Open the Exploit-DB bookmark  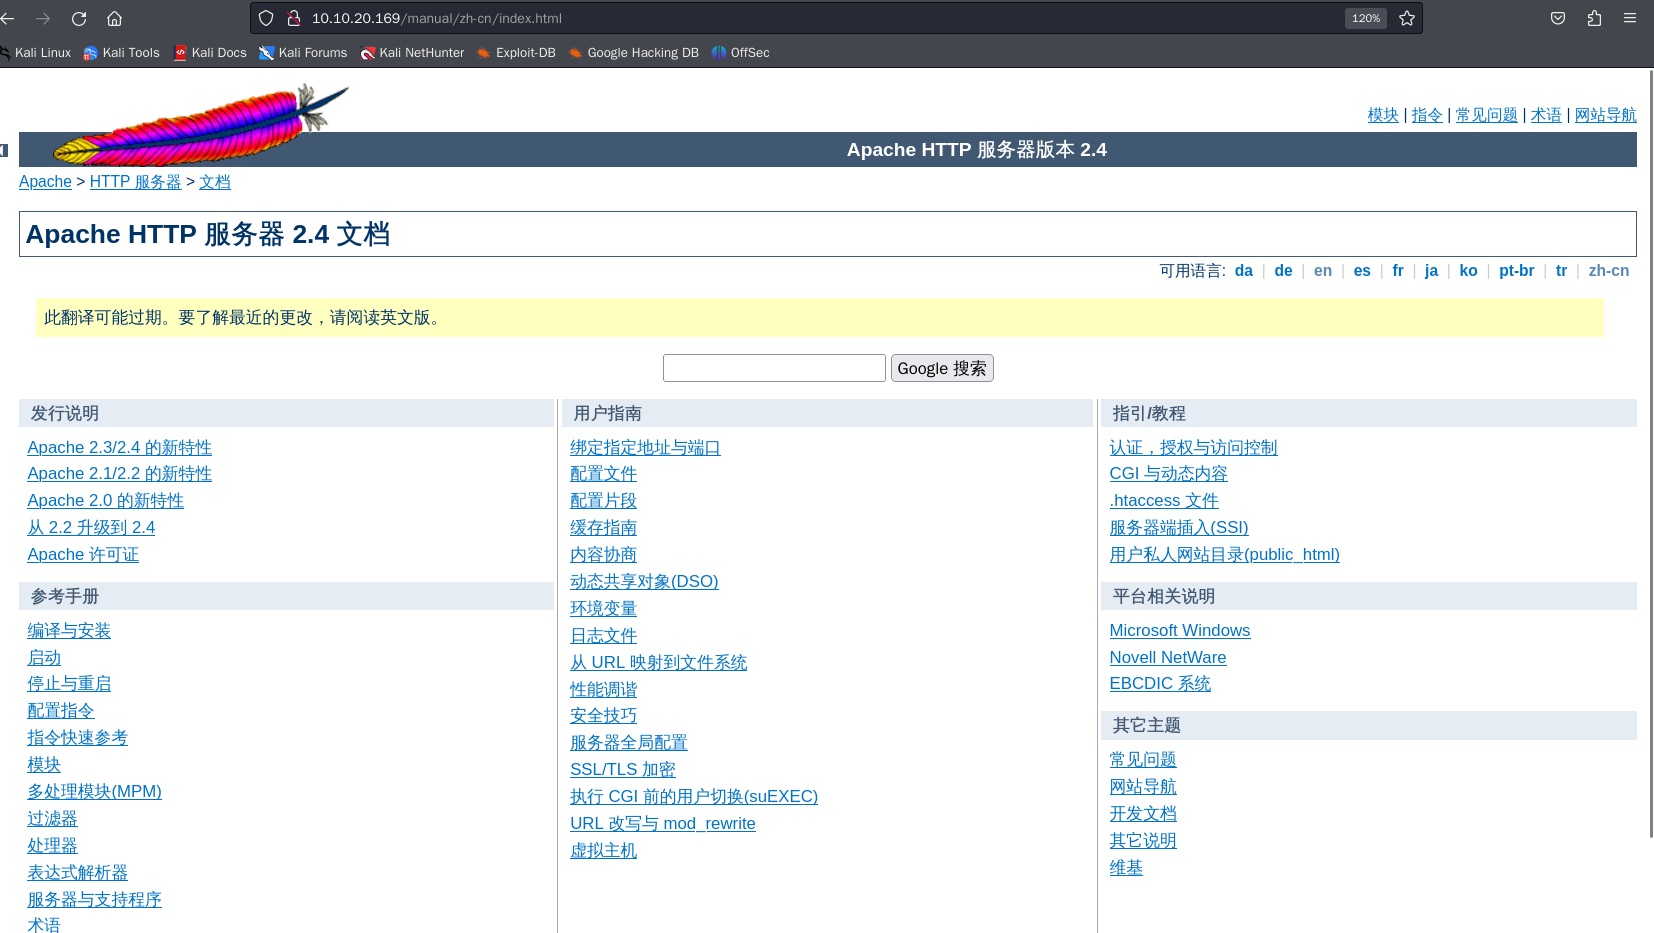coord(516,53)
